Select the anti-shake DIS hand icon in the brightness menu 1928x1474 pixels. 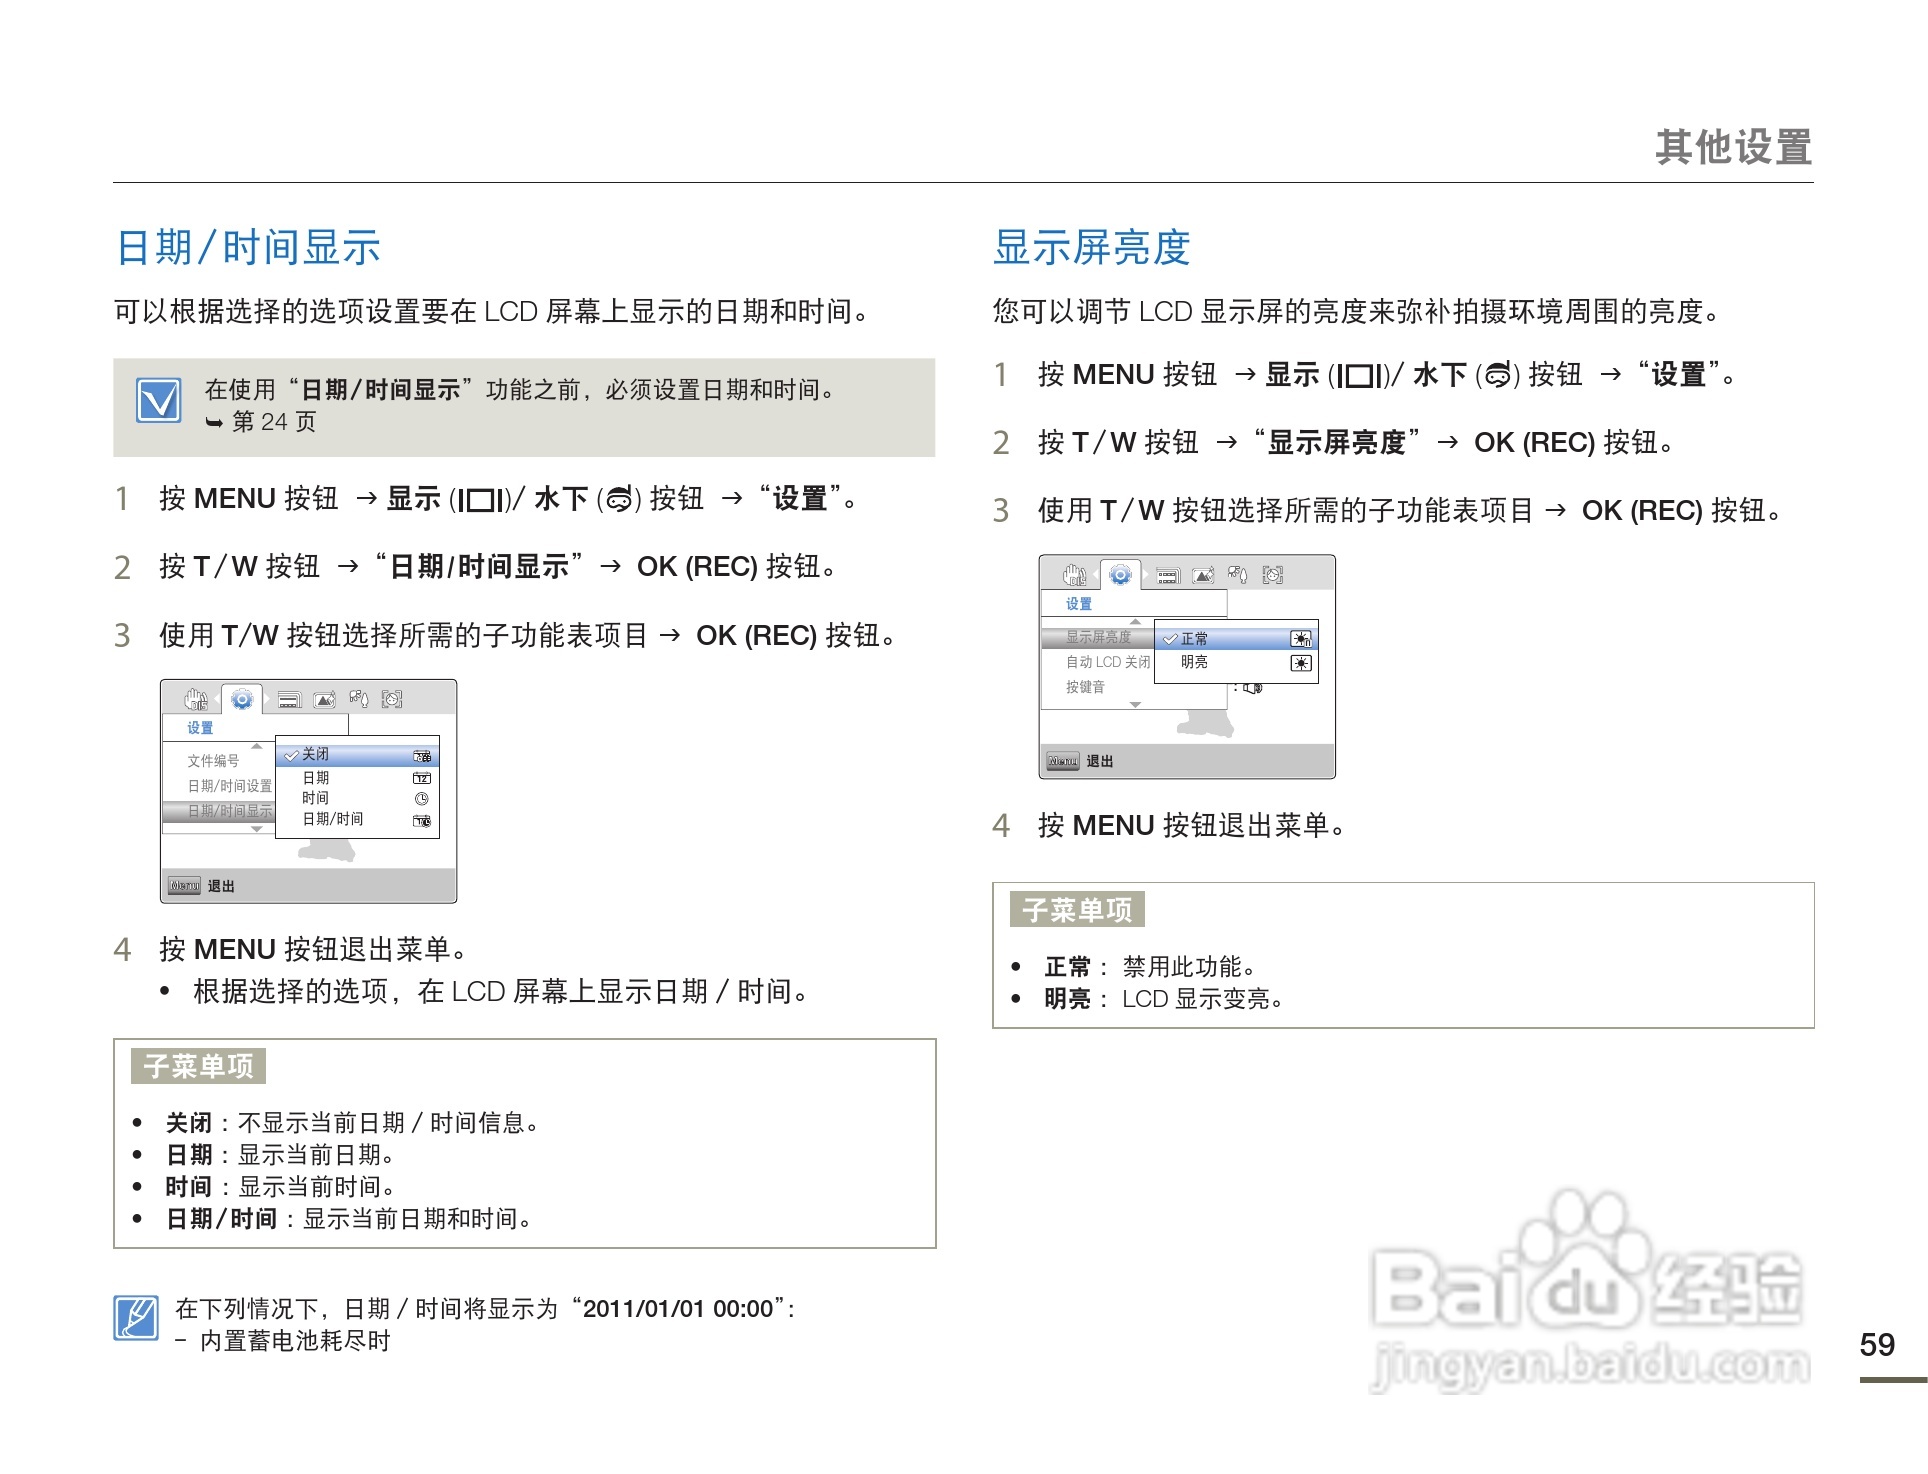pyautogui.click(x=1075, y=575)
